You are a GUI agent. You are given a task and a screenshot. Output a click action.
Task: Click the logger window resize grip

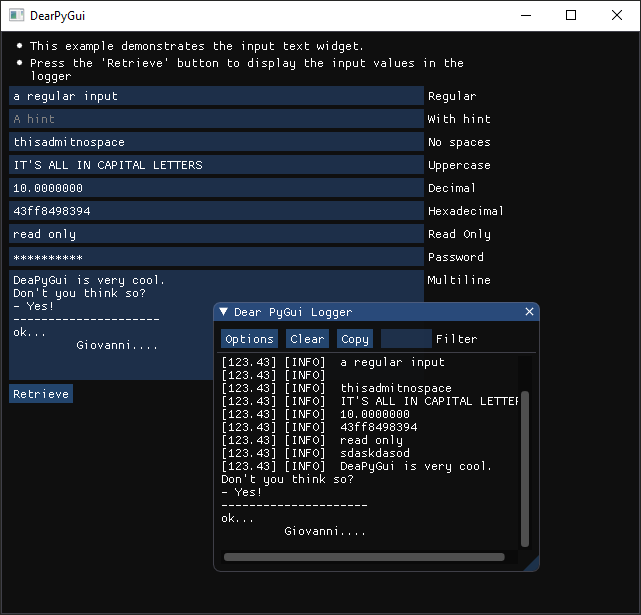[533, 564]
